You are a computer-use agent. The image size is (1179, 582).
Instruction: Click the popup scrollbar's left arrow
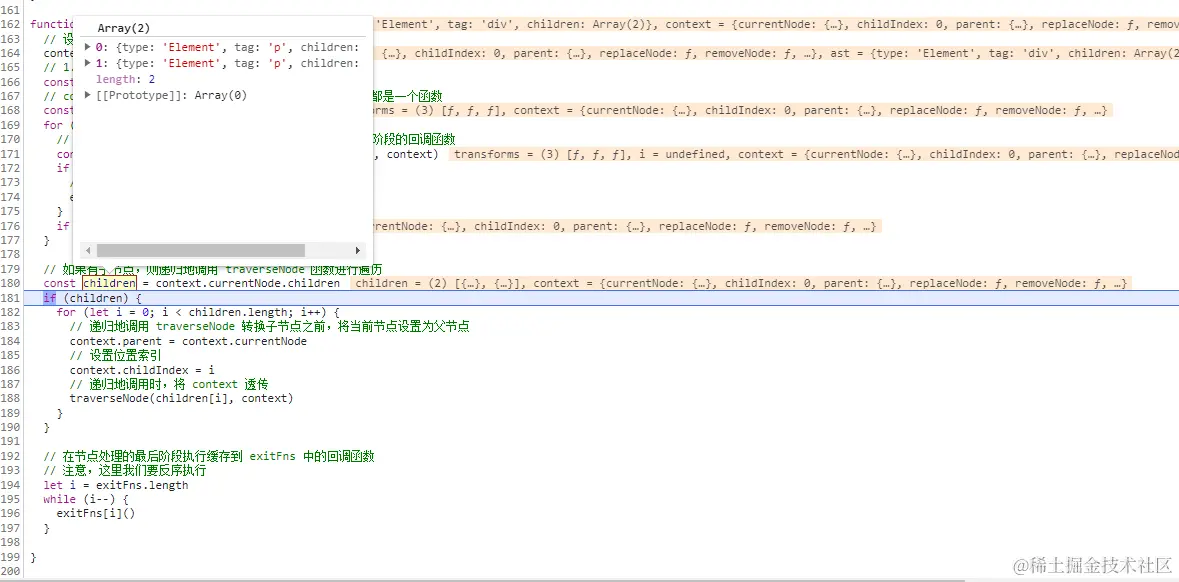pyautogui.click(x=88, y=250)
